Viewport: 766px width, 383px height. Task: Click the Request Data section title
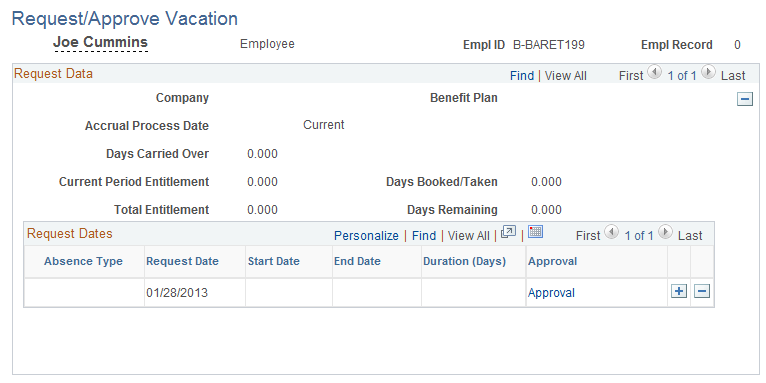(53, 74)
